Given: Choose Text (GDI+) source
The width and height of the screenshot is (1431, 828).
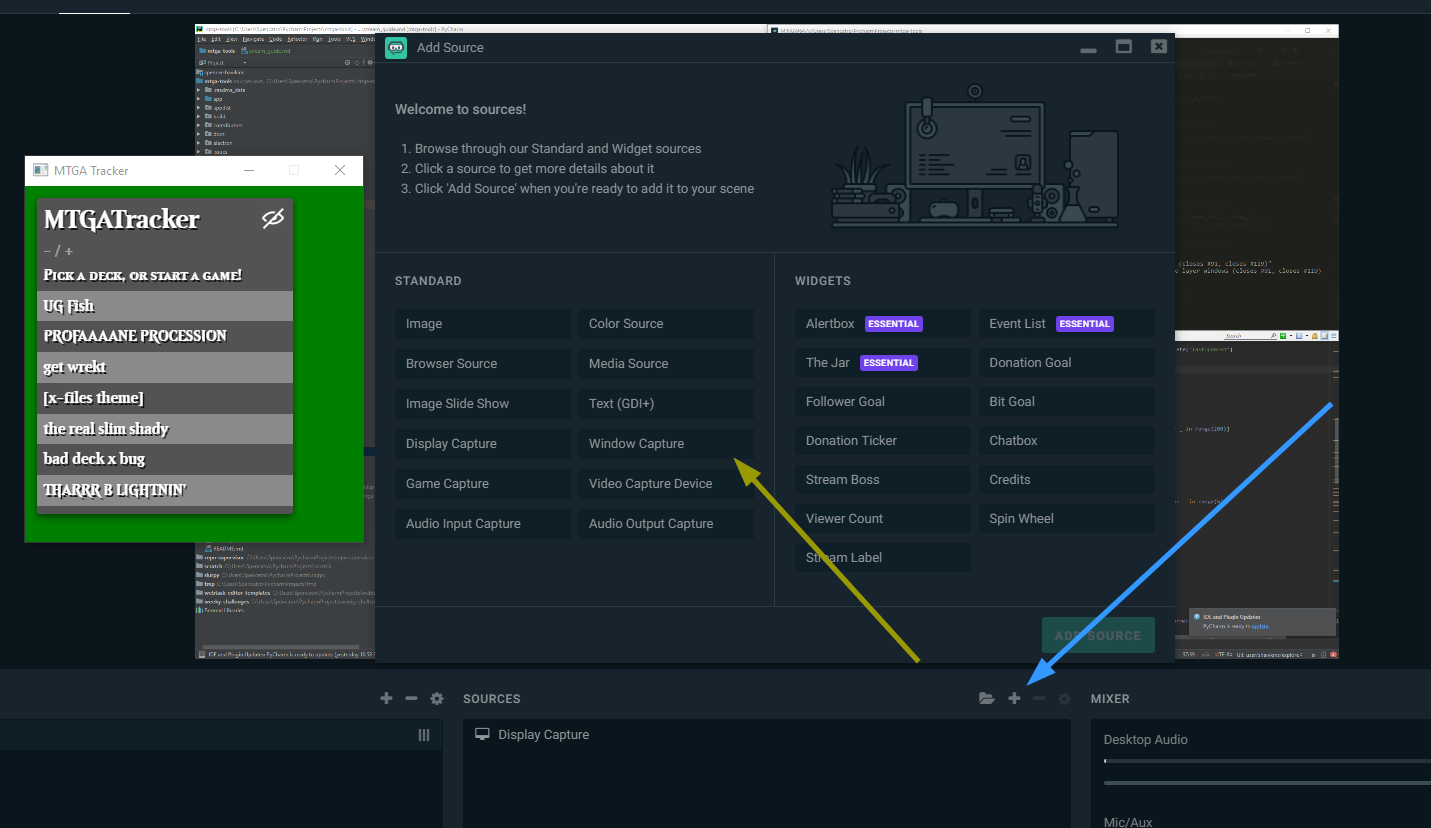Looking at the screenshot, I should point(665,404).
